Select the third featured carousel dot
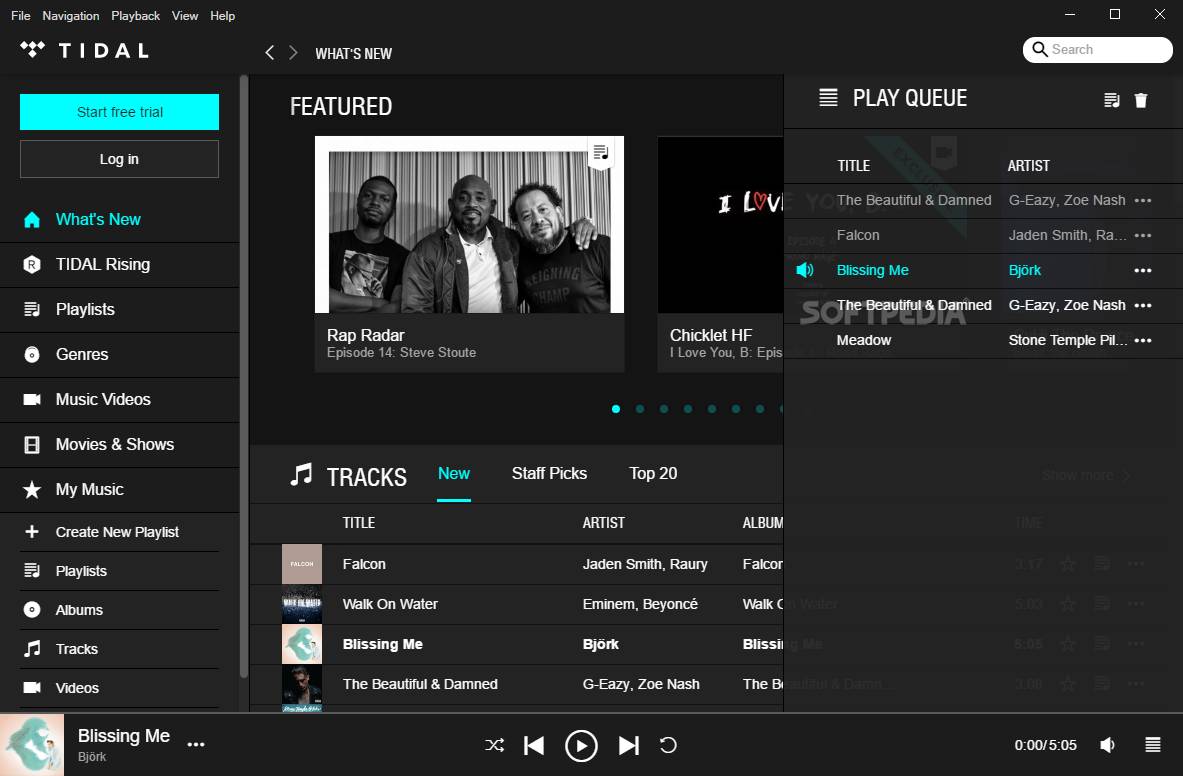The height and width of the screenshot is (776, 1183). 664,409
